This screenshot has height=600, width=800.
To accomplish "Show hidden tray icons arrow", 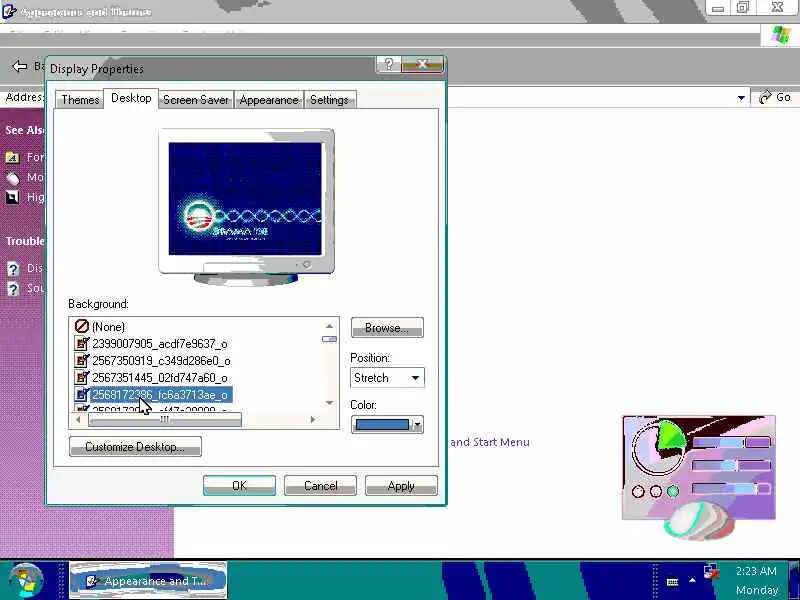I will click(692, 581).
